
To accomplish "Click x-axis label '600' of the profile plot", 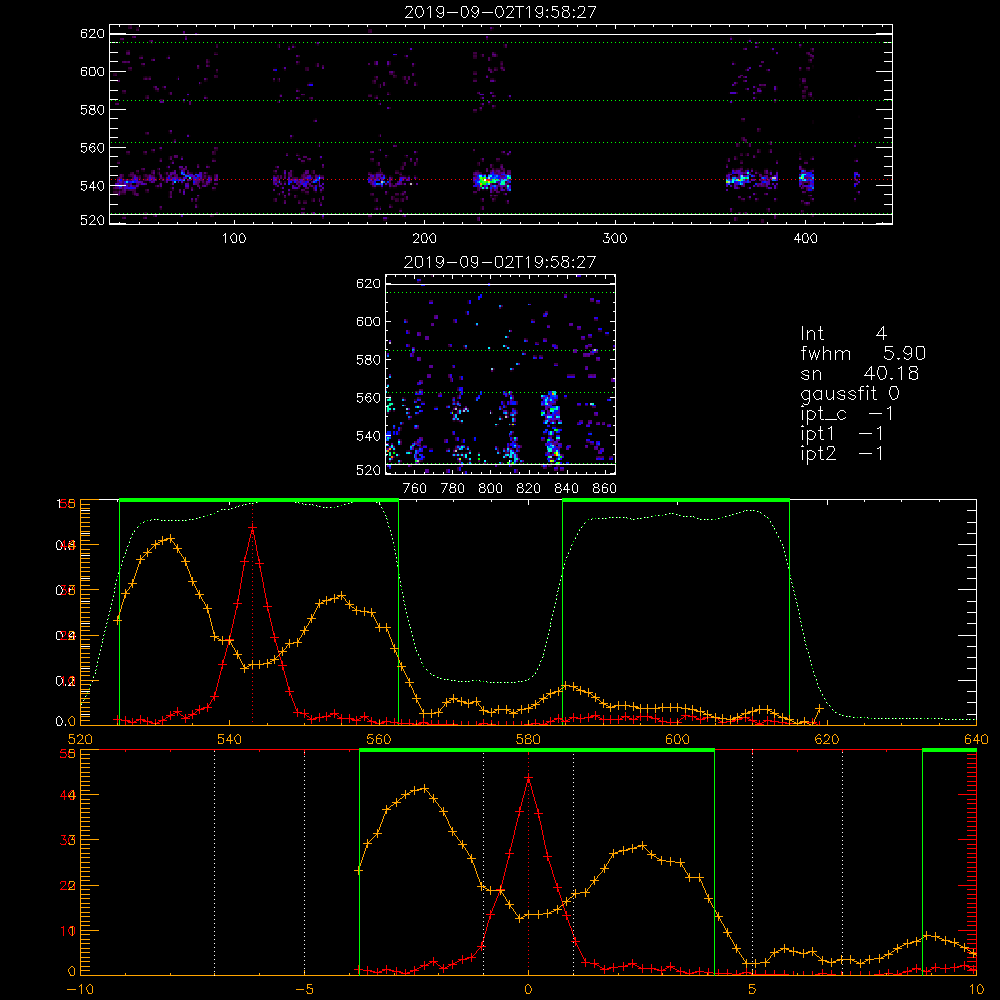I will (x=677, y=739).
